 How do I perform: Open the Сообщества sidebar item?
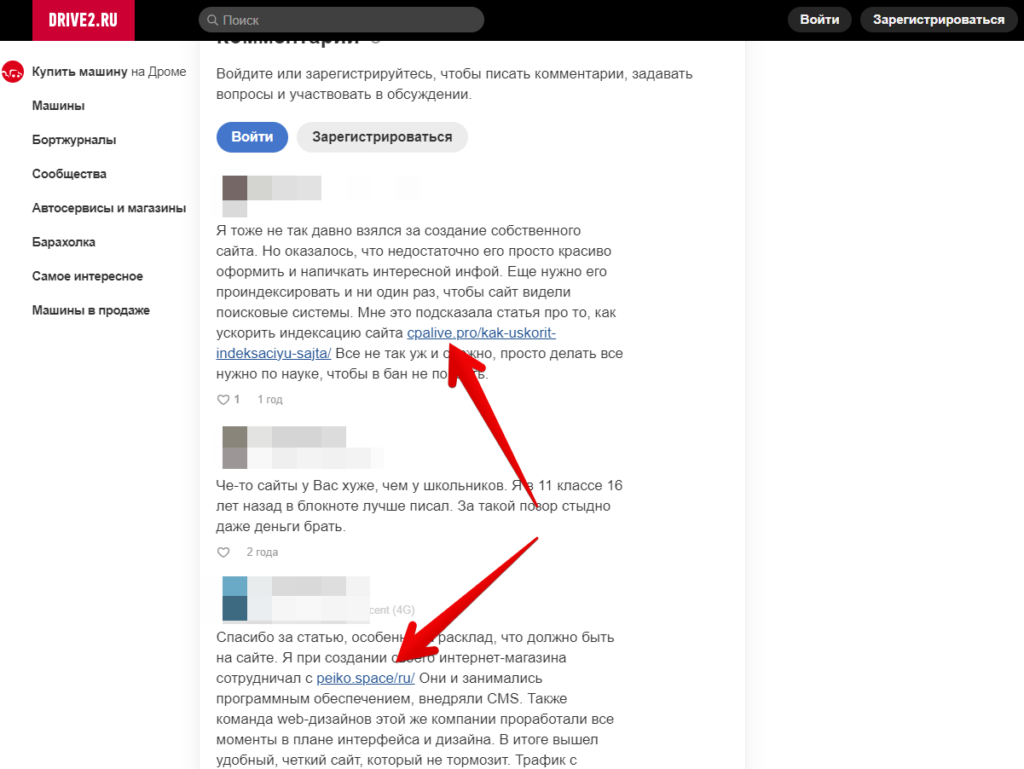pyautogui.click(x=69, y=174)
